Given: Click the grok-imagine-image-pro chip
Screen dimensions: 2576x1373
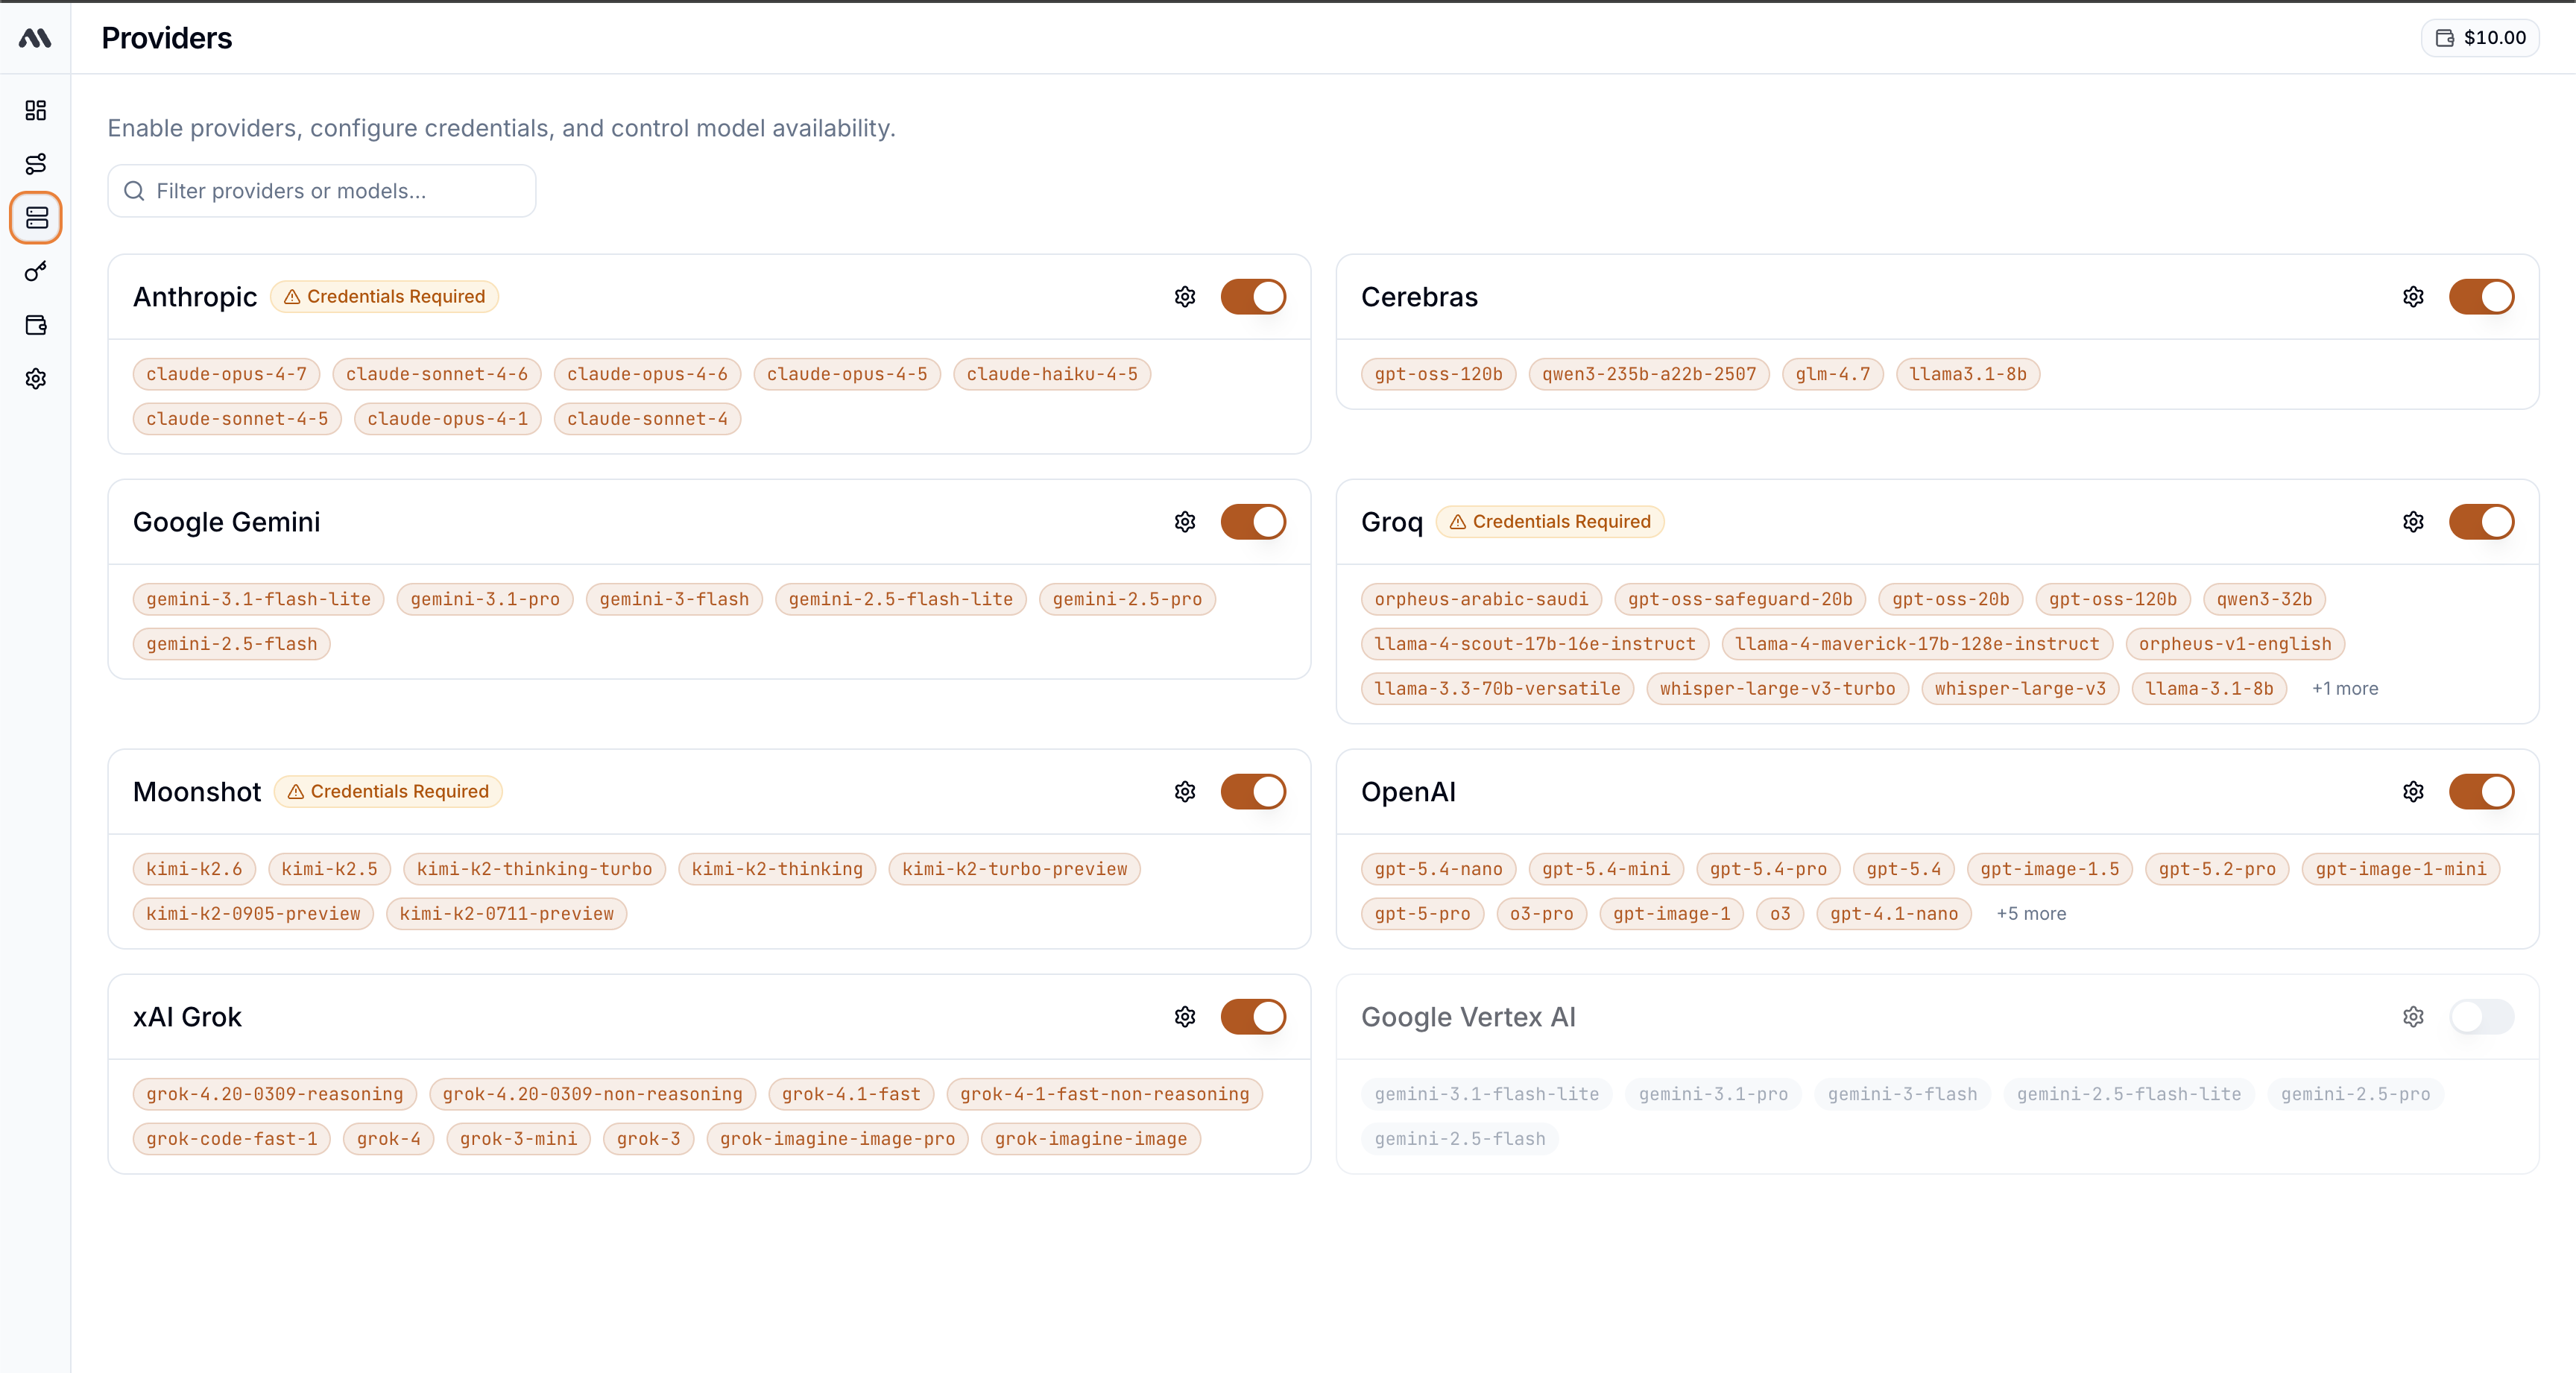Looking at the screenshot, I should pos(838,1139).
